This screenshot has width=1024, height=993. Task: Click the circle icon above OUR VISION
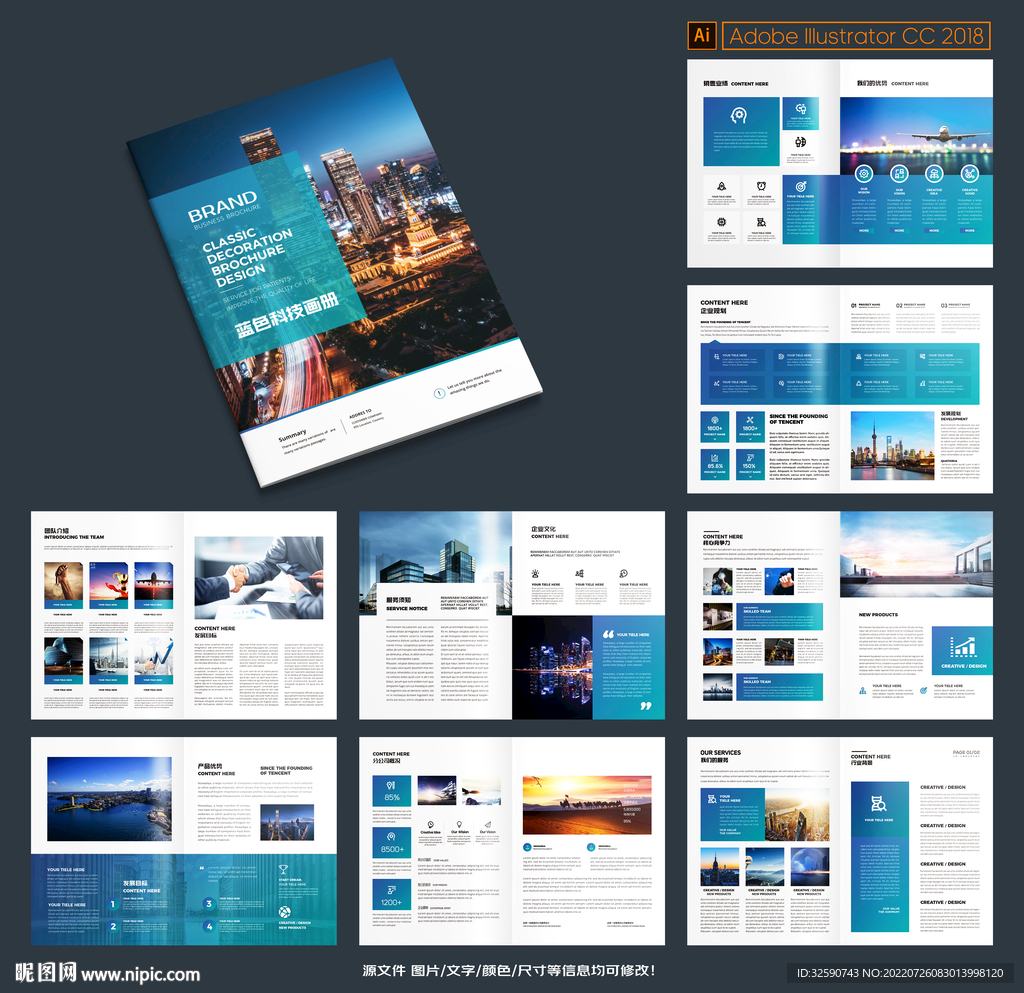coord(899,174)
